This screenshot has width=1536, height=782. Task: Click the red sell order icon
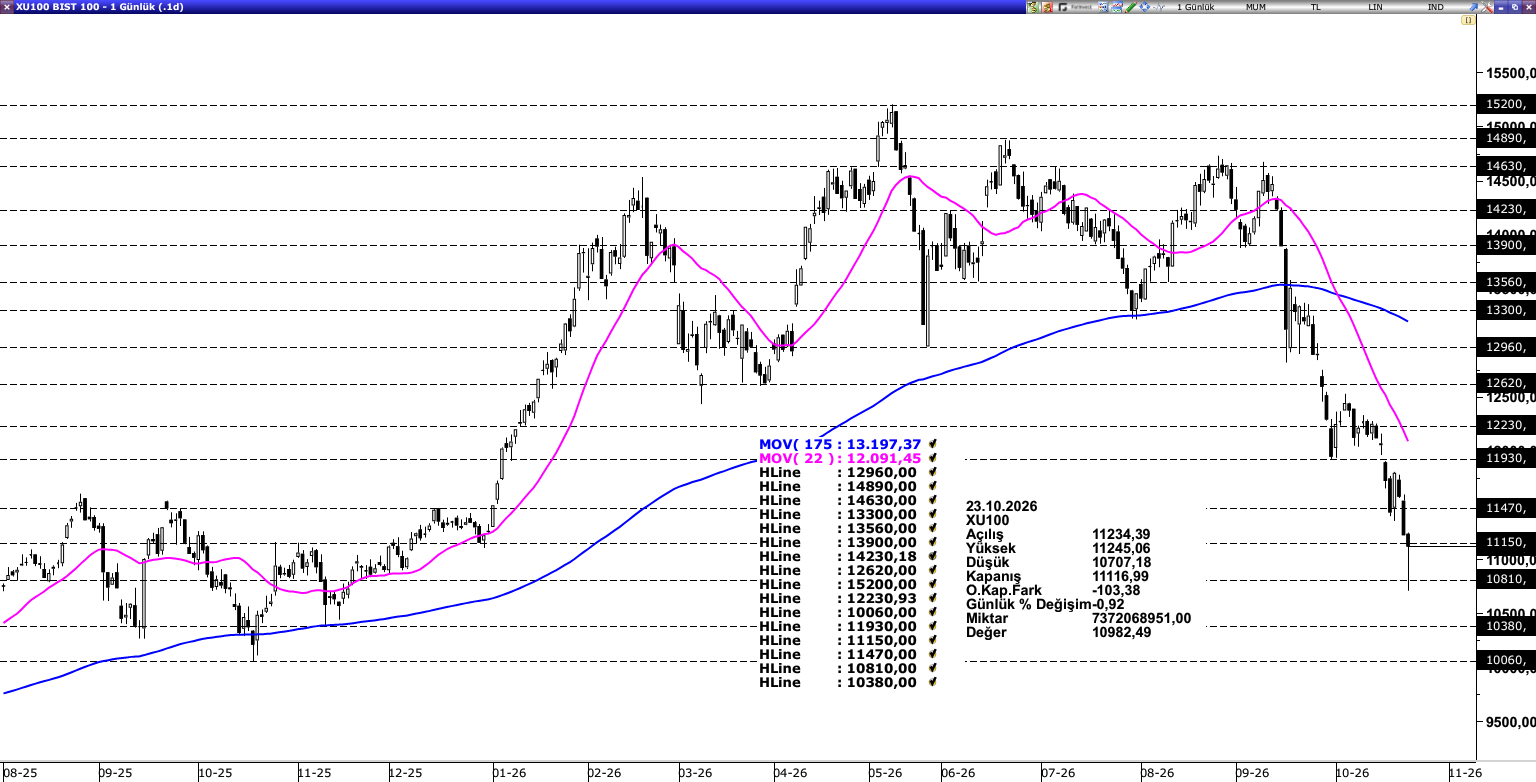(x=1047, y=7)
